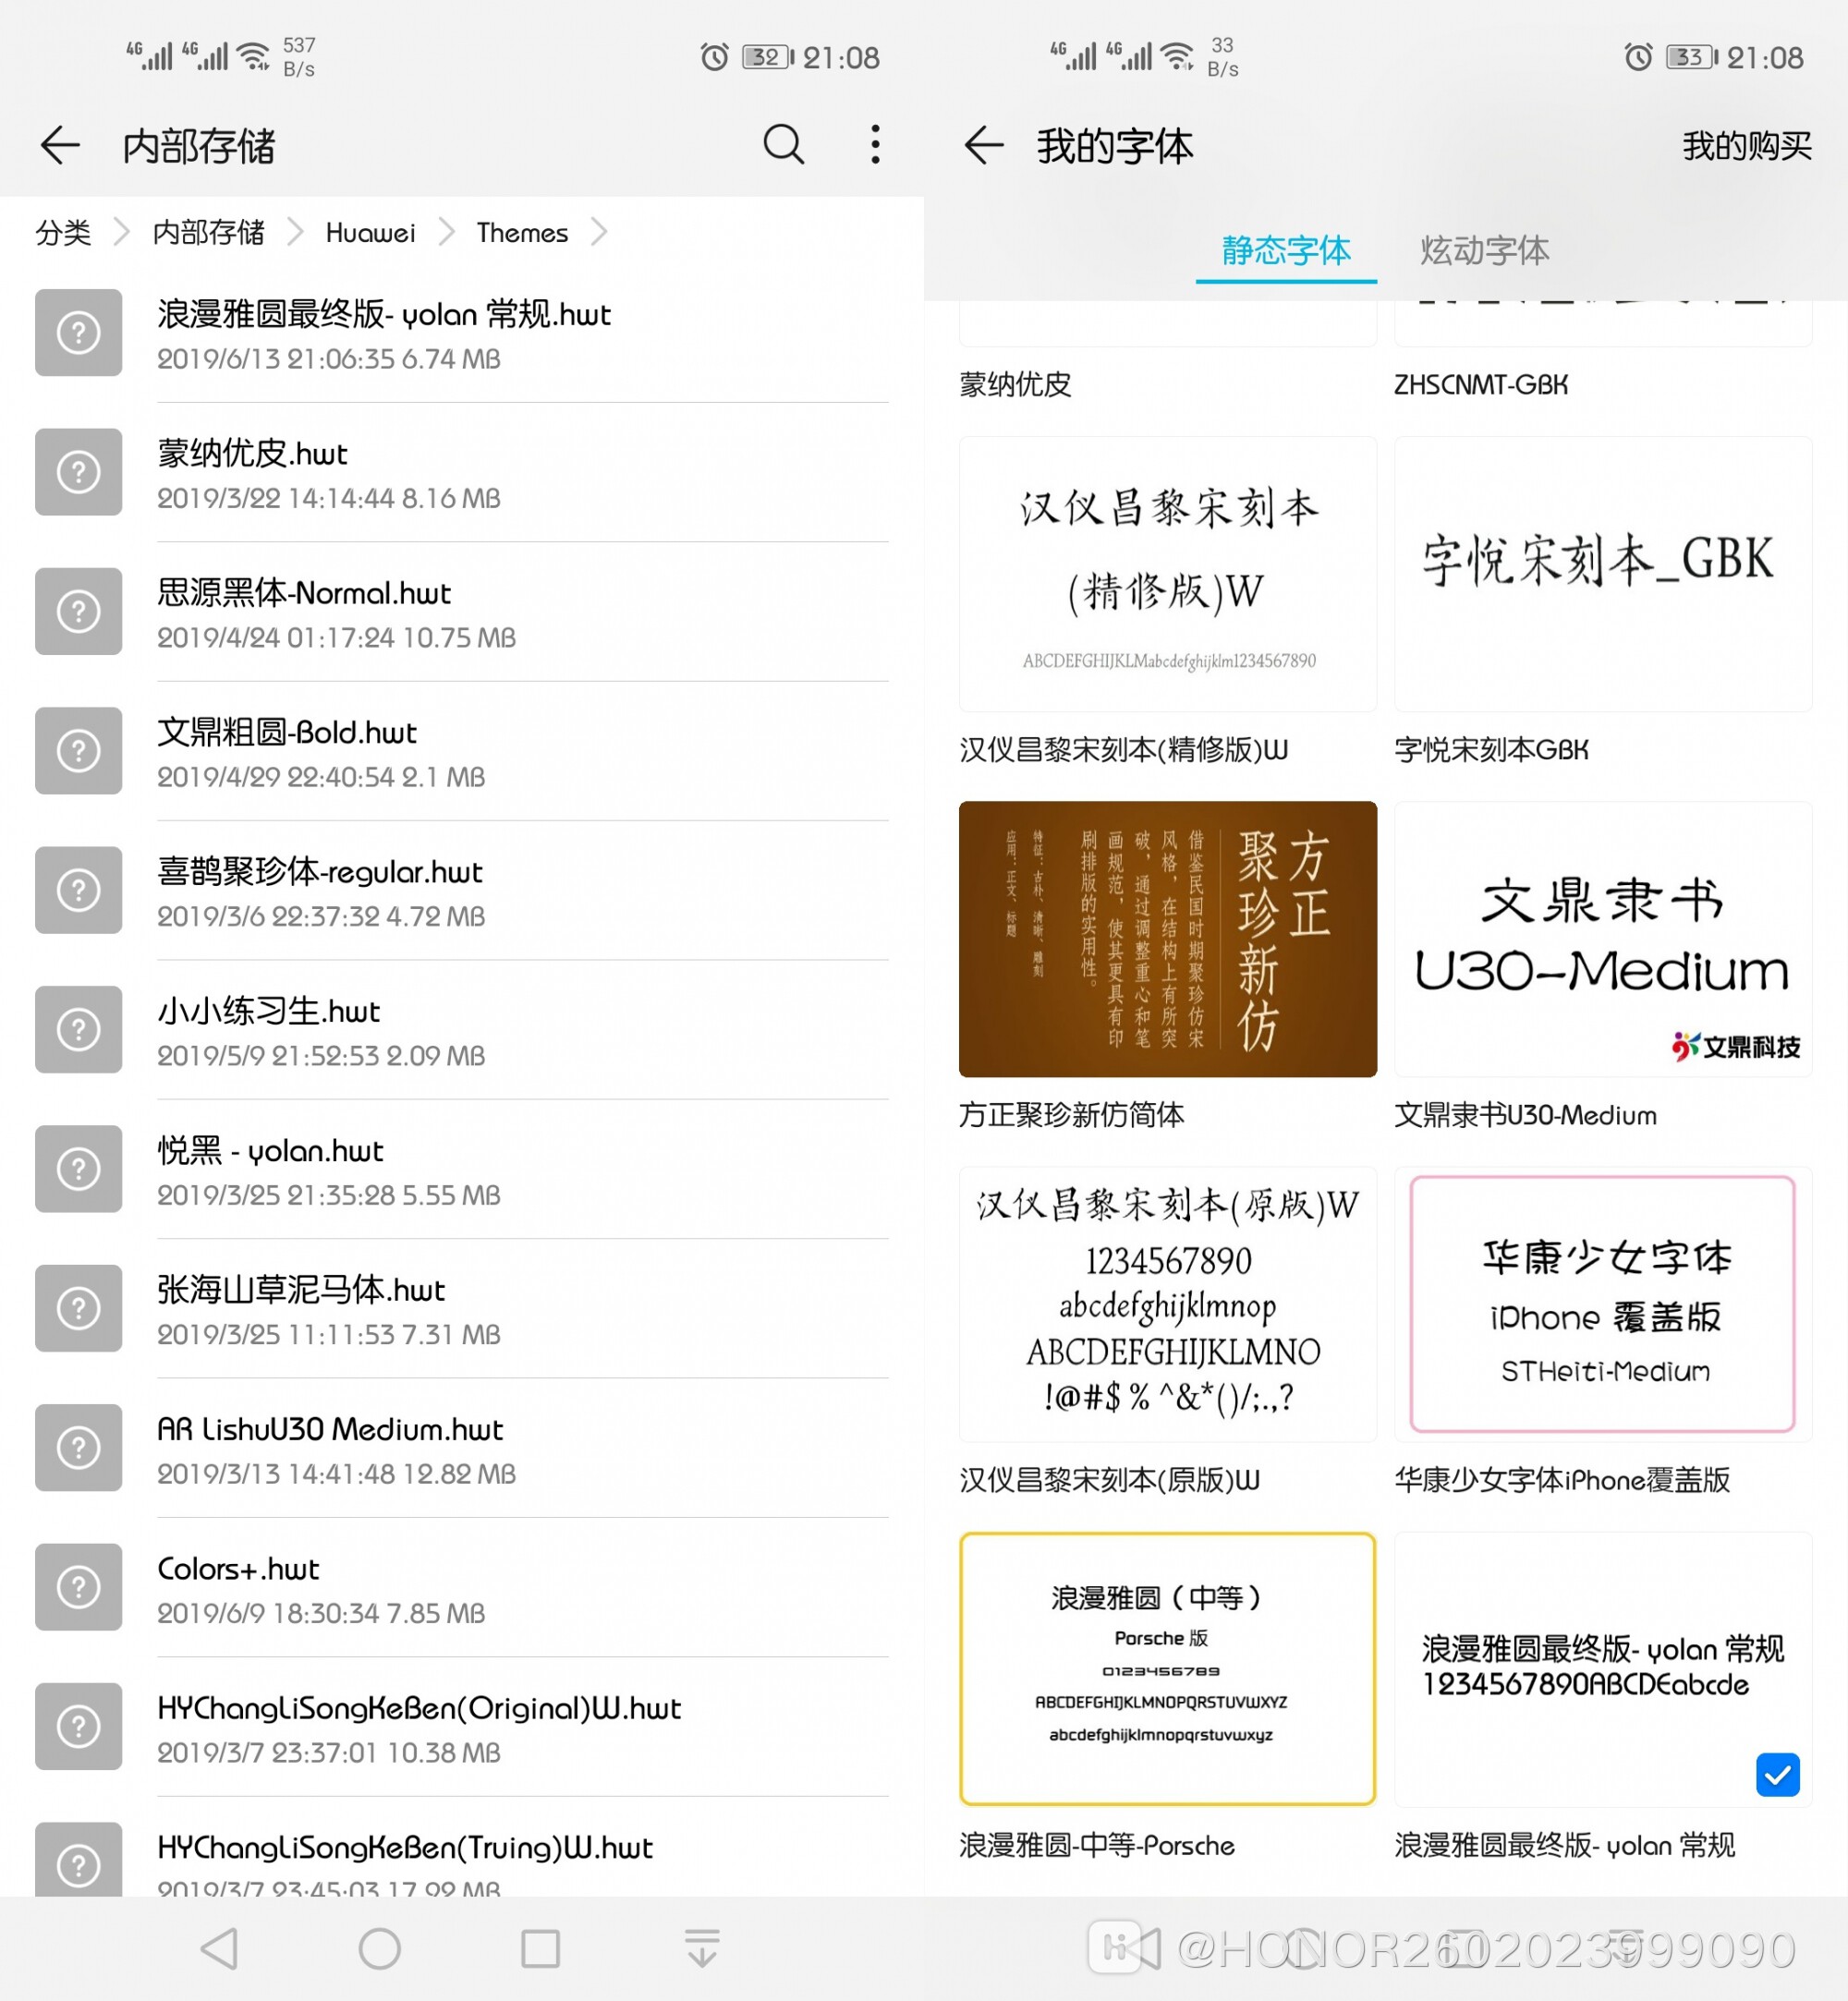Open file 张海山草泥马体.hwt

click(x=461, y=1308)
